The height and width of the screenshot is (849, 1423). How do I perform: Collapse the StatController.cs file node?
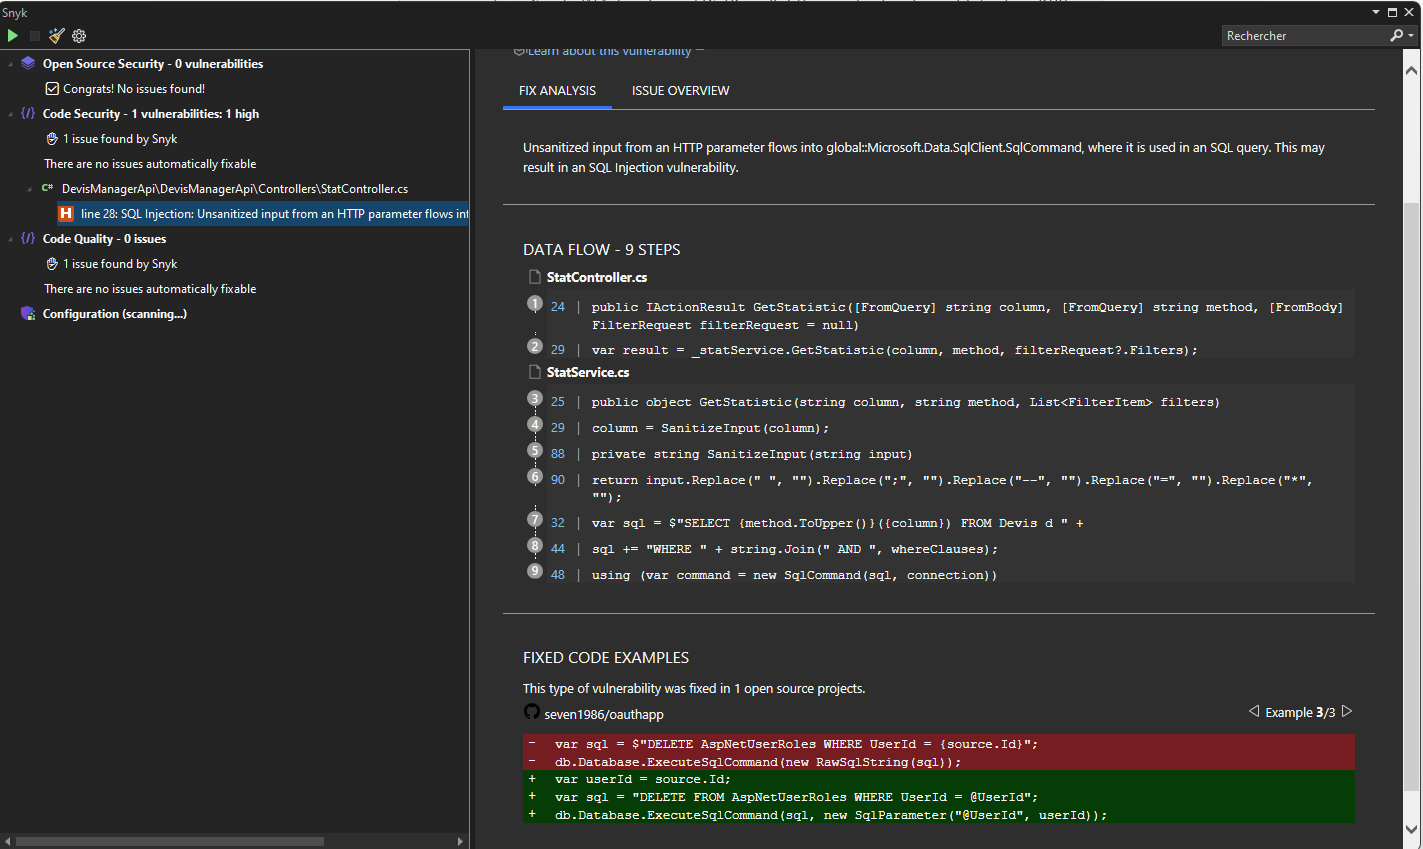click(30, 188)
